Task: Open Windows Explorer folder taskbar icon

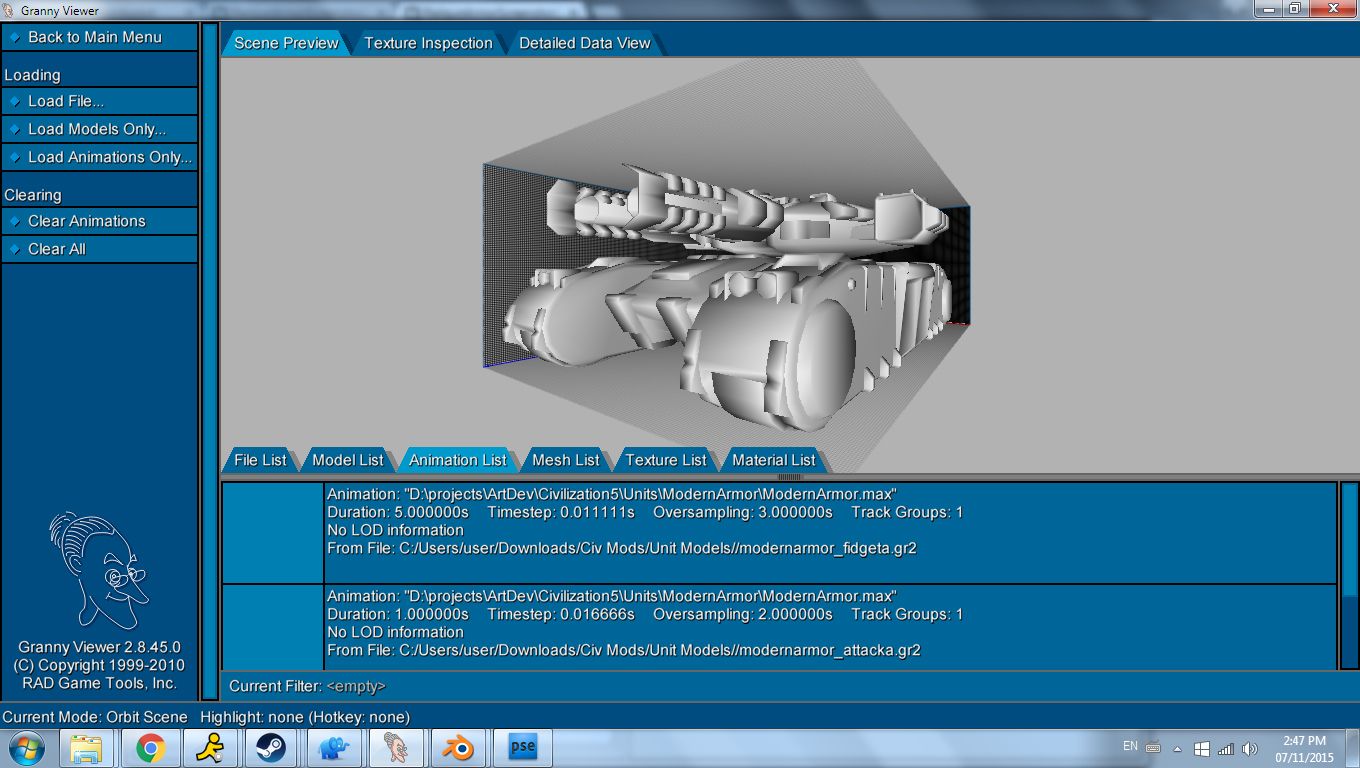Action: pyautogui.click(x=88, y=748)
